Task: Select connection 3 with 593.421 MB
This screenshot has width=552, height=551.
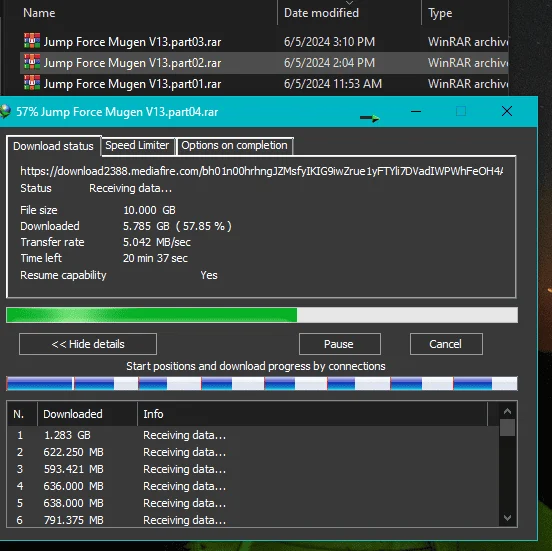Action: tap(253, 469)
